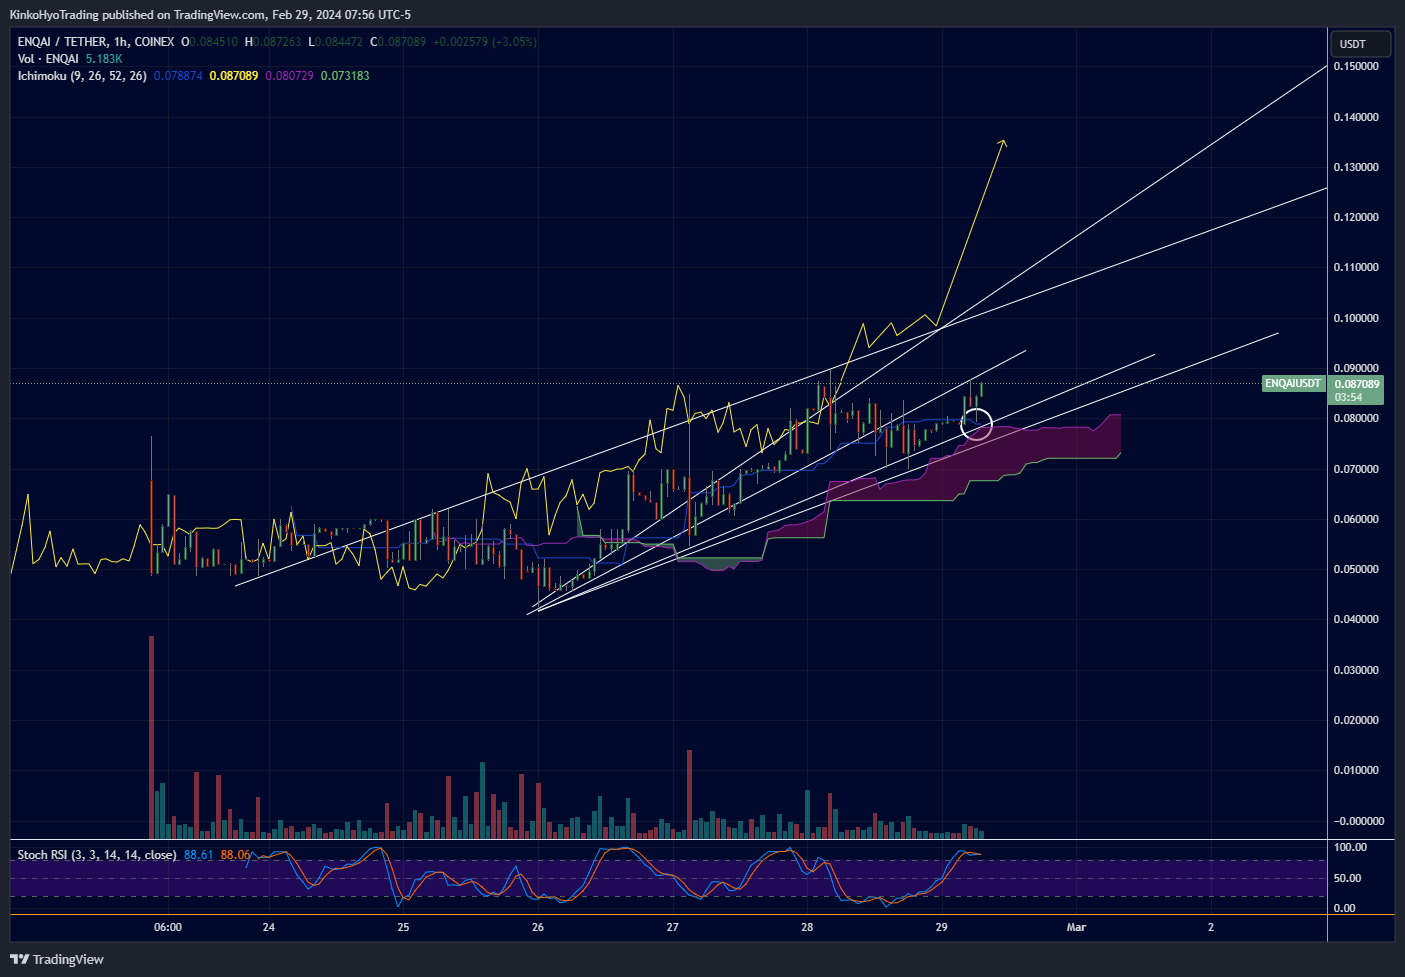The width and height of the screenshot is (1405, 977).
Task: Click Stoch RSI blue value 88.61
Action: point(199,855)
